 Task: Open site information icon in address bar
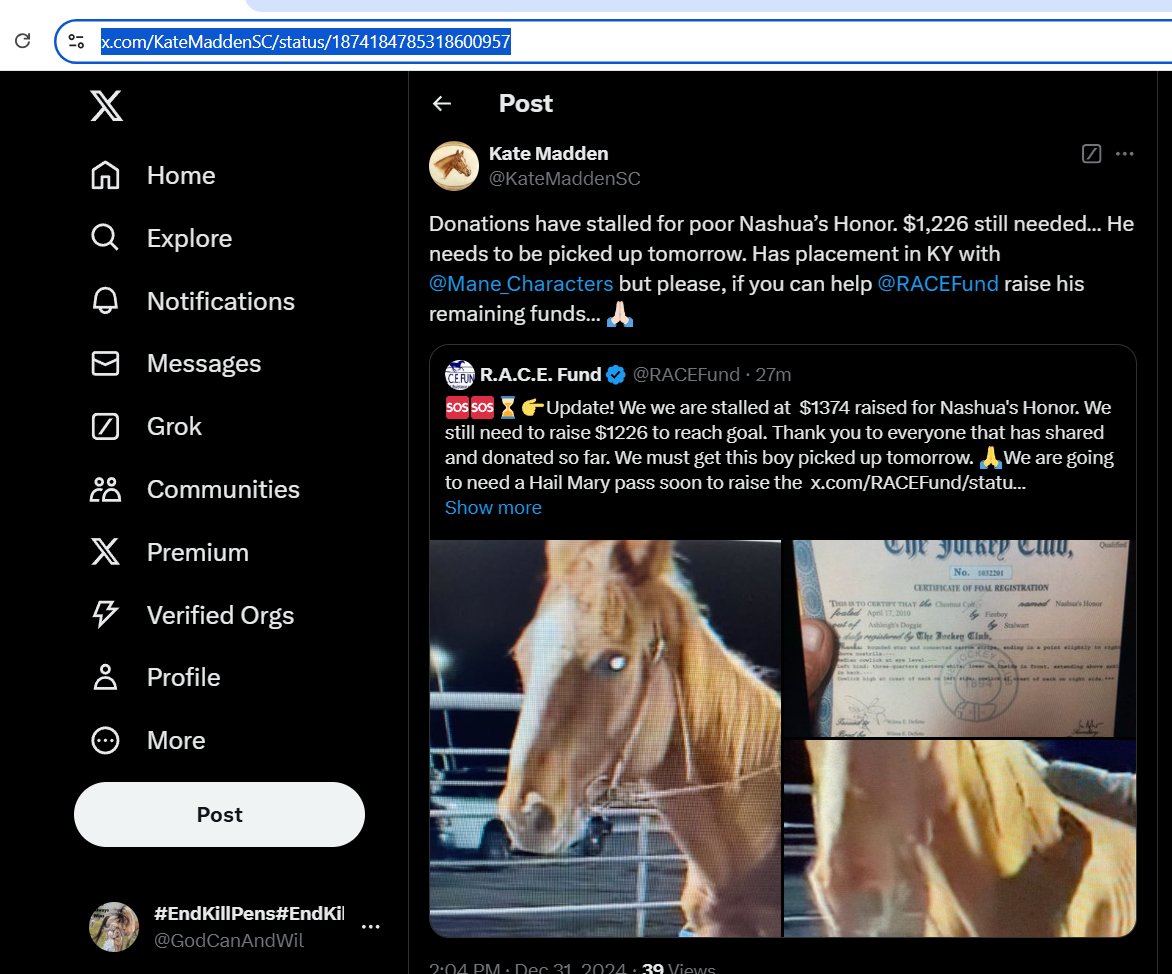tap(76, 41)
